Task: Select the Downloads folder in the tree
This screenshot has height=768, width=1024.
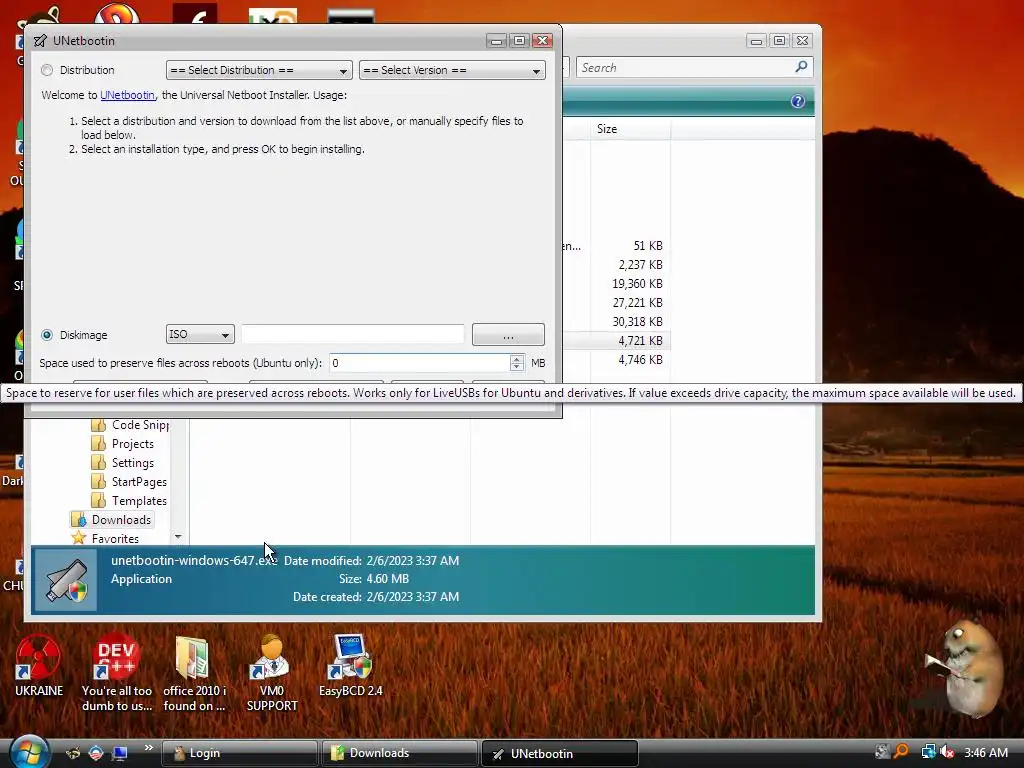Action: (112, 520)
